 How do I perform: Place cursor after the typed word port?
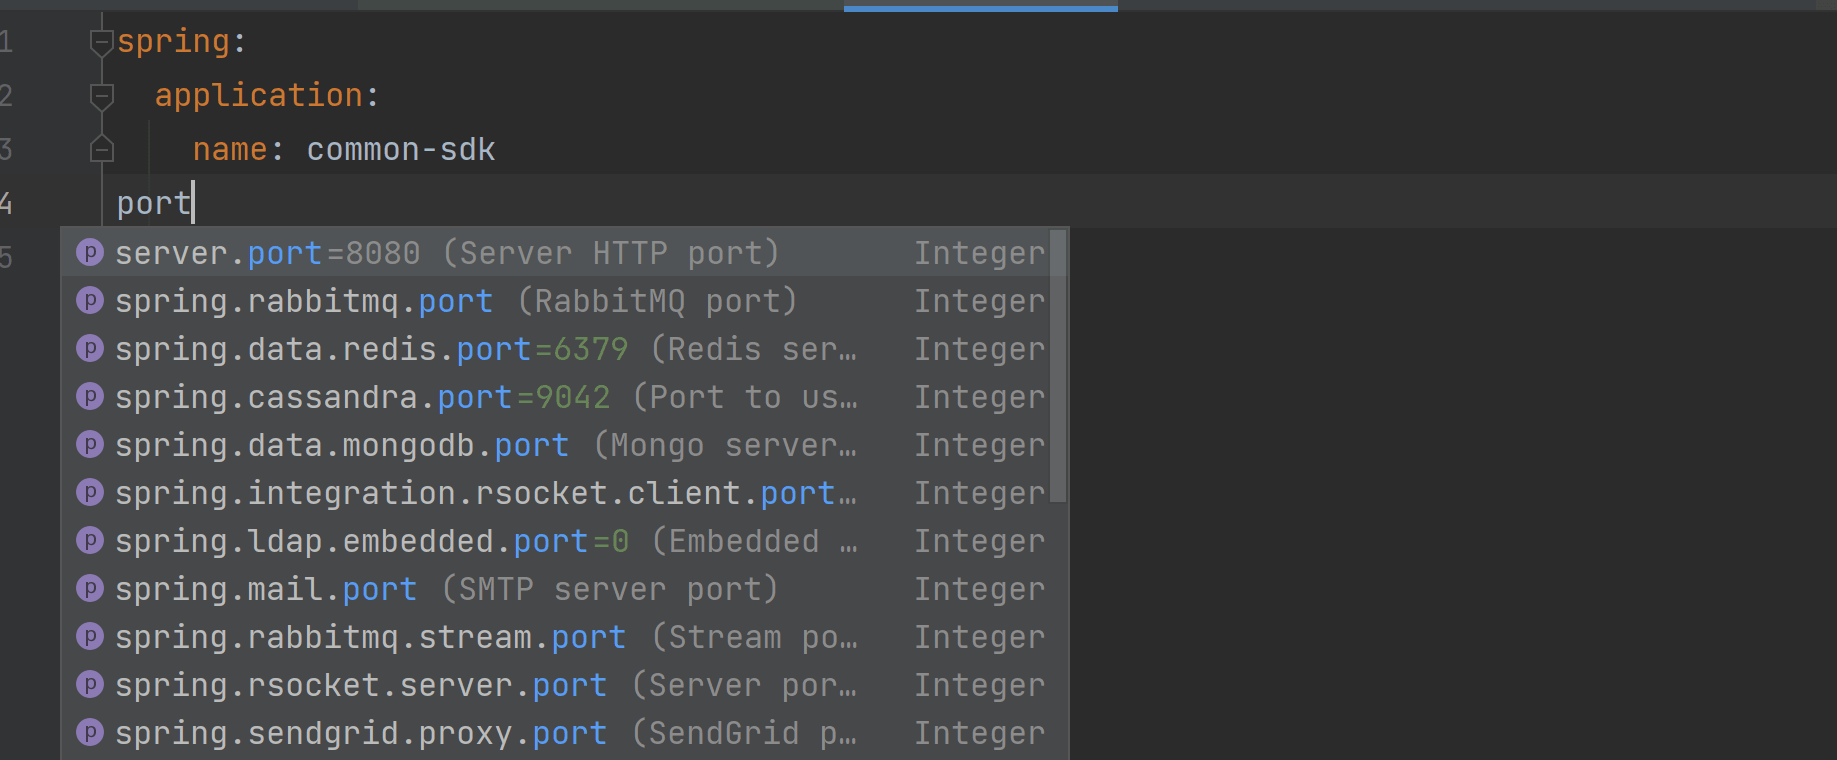coord(193,203)
